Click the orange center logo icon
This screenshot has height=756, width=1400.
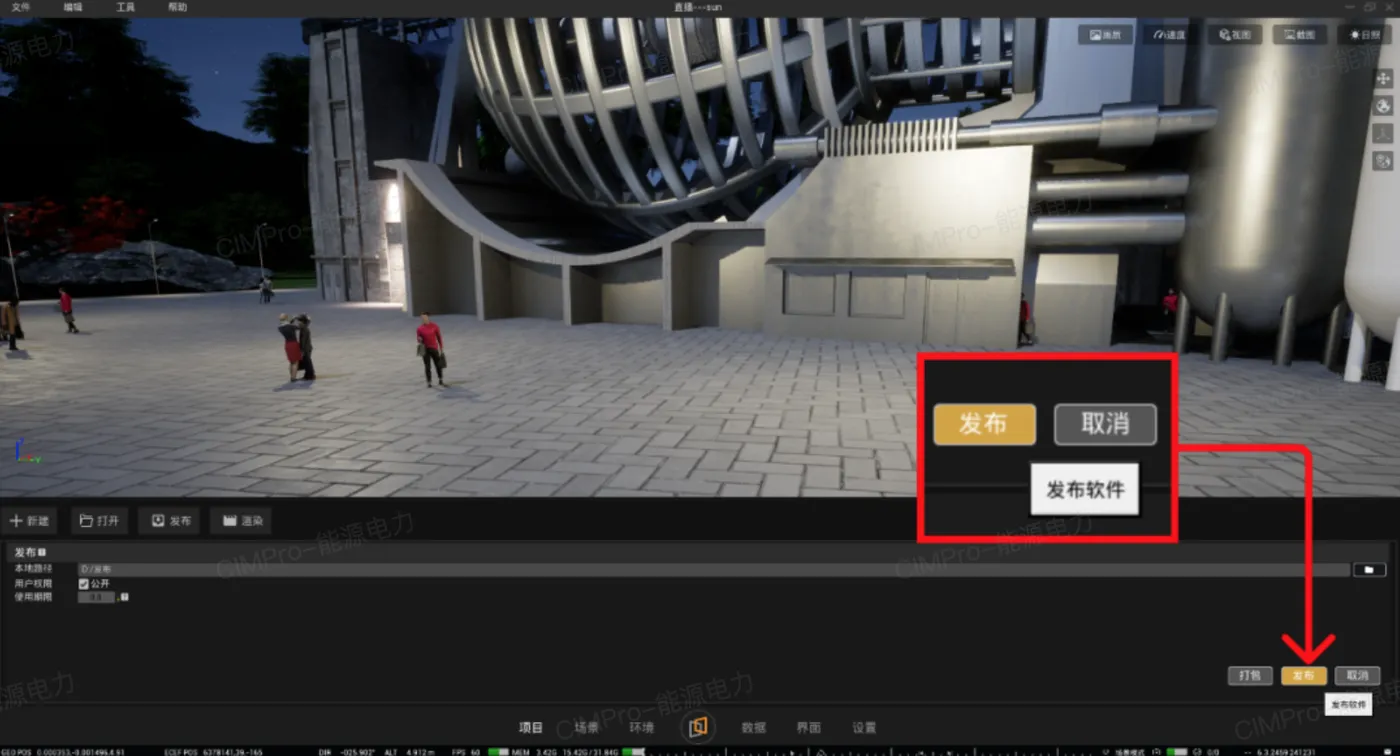pyautogui.click(x=698, y=727)
